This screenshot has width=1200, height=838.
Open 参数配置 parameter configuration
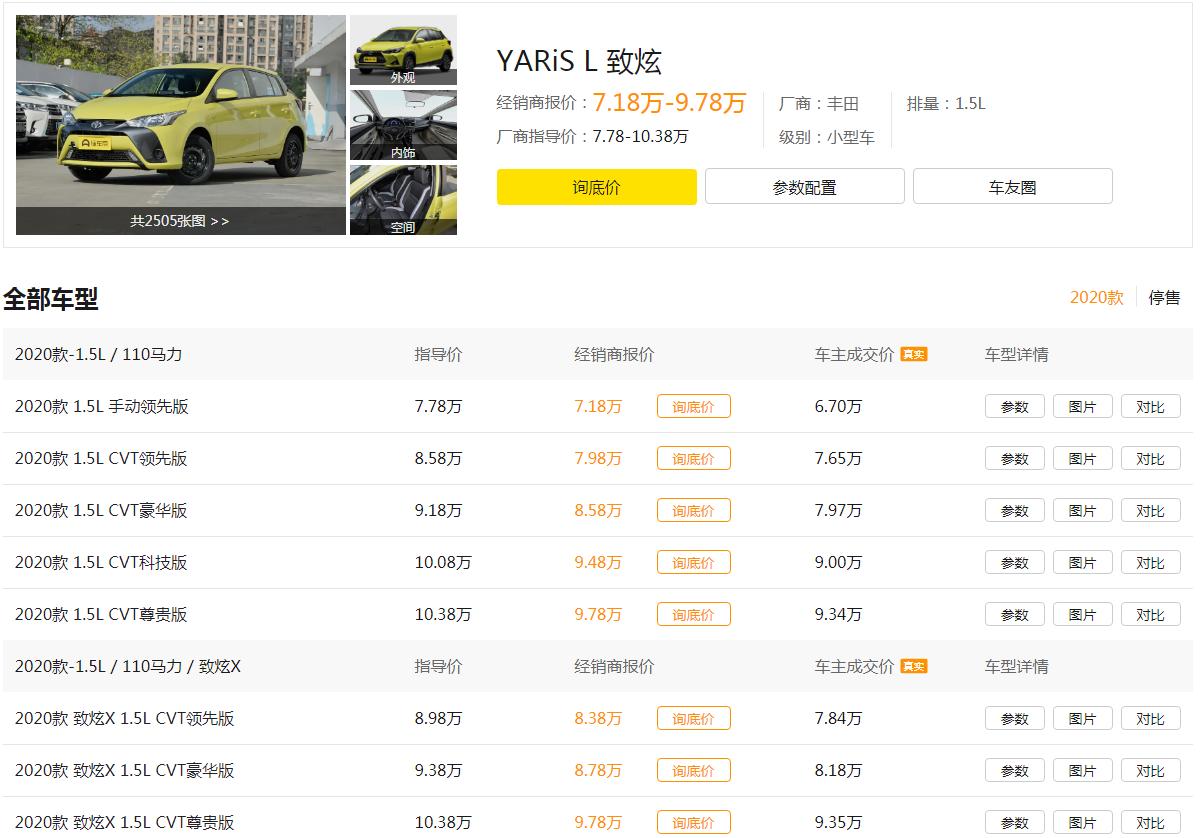(804, 185)
